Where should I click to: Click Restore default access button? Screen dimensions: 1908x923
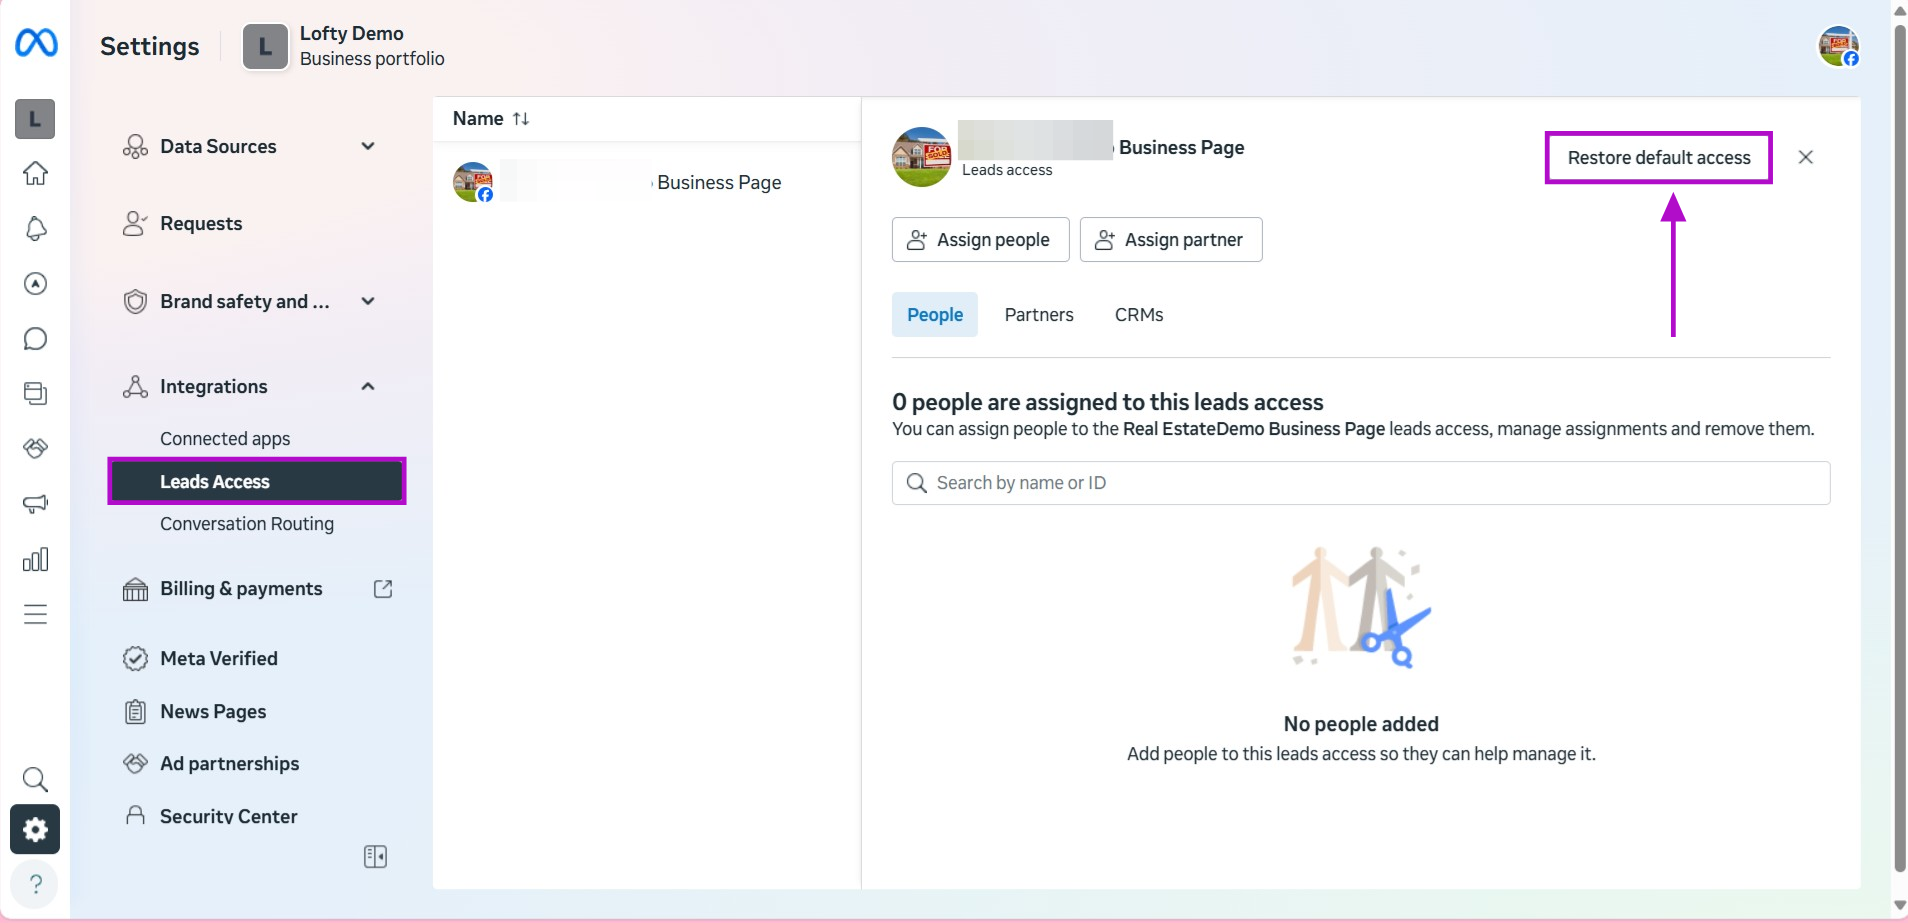coord(1658,158)
